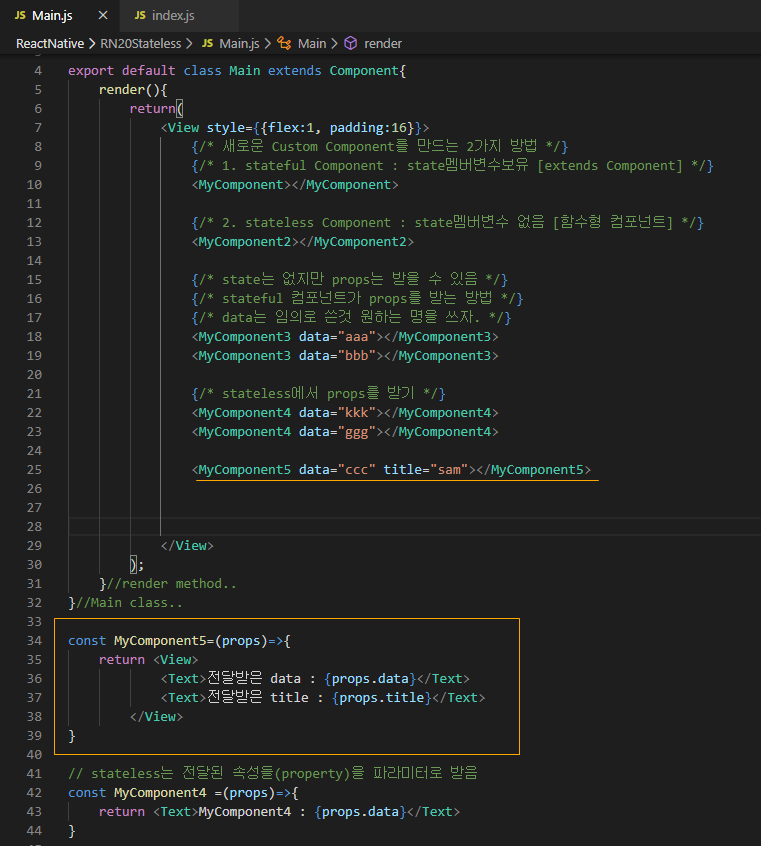Viewport: 761px width, 846px height.
Task: Click the closing '</View>' on line 29
Action: point(187,546)
